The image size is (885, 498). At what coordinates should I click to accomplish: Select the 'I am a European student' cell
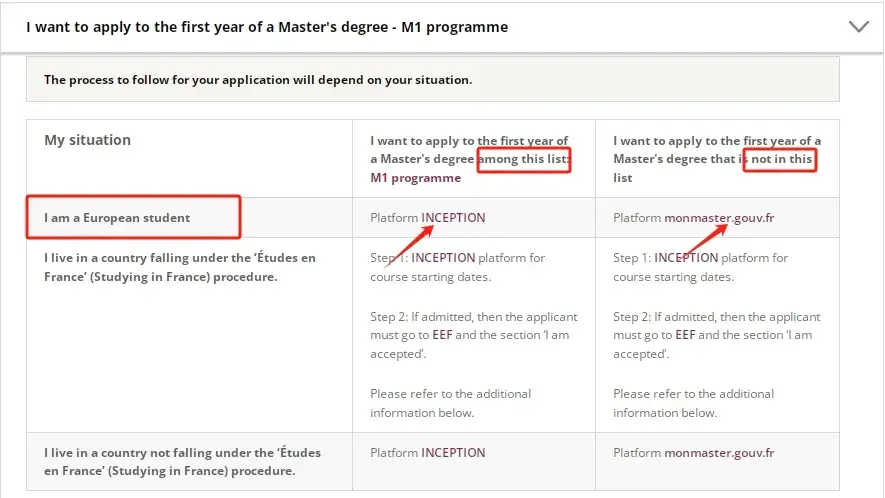click(117, 217)
